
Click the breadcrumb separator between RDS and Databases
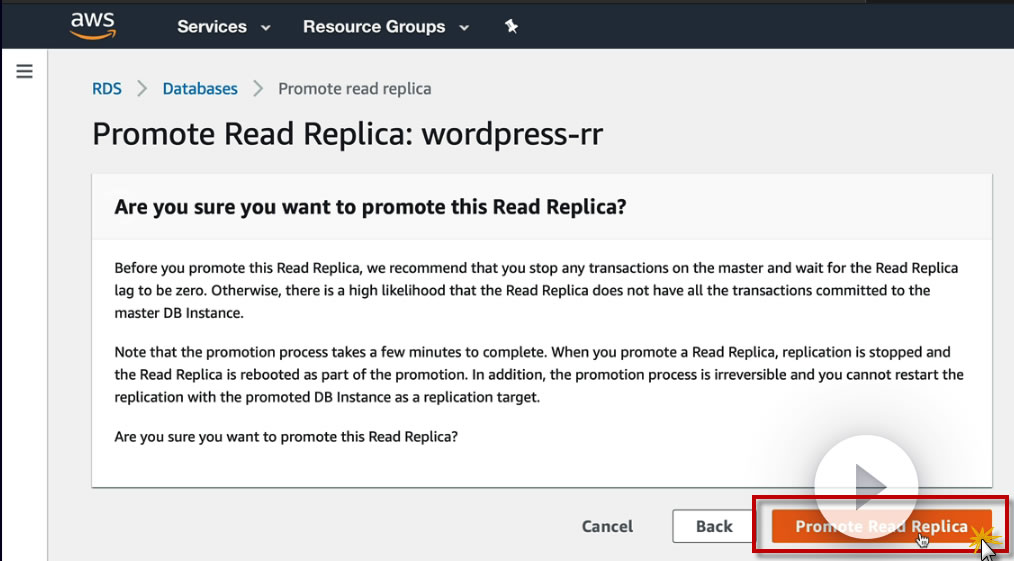coord(142,89)
